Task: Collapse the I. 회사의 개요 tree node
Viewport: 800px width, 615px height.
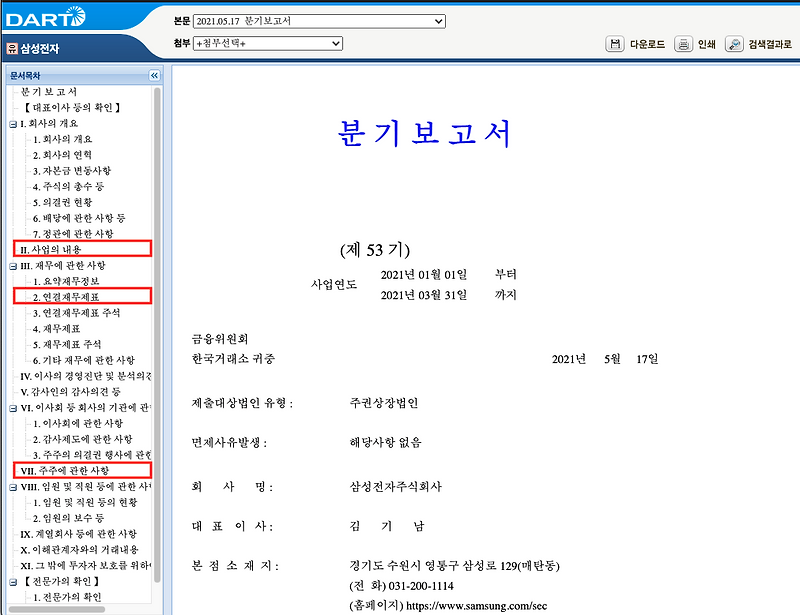Action: pyautogui.click(x=13, y=124)
